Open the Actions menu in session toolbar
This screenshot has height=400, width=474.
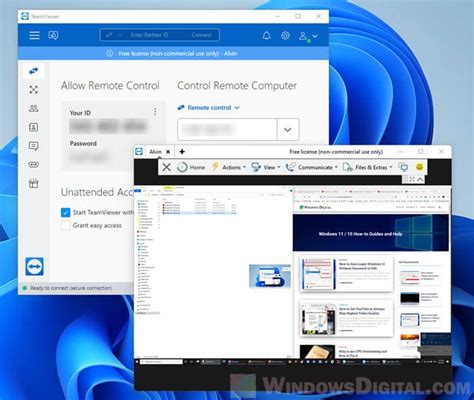coord(229,167)
